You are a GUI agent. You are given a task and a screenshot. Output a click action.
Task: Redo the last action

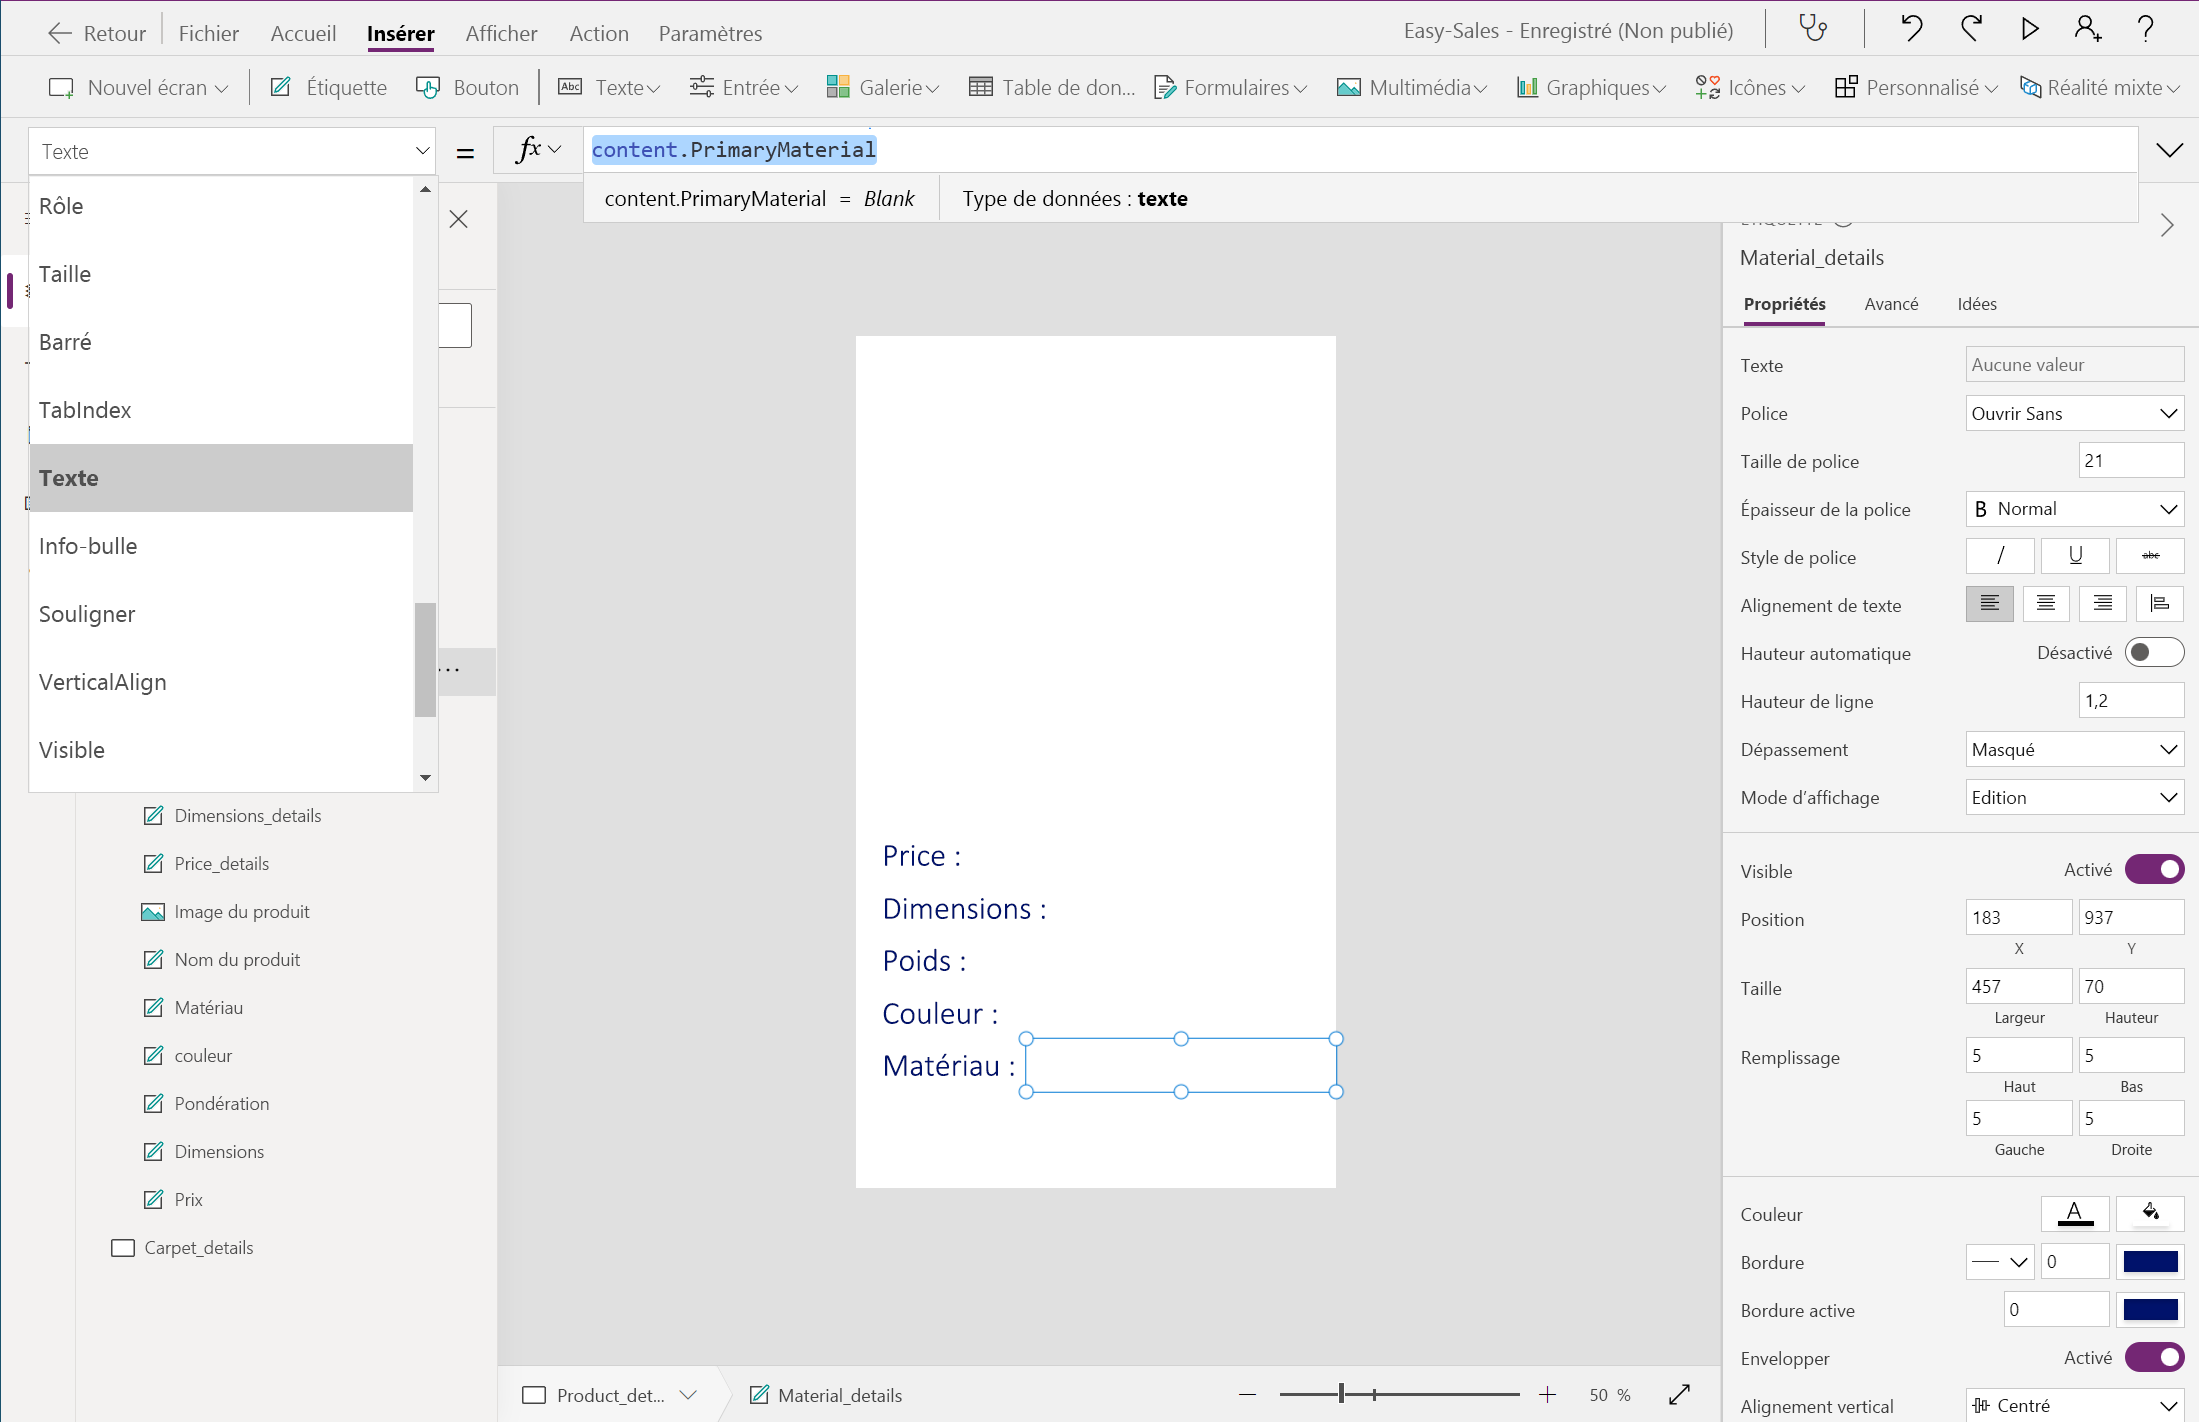click(1971, 29)
